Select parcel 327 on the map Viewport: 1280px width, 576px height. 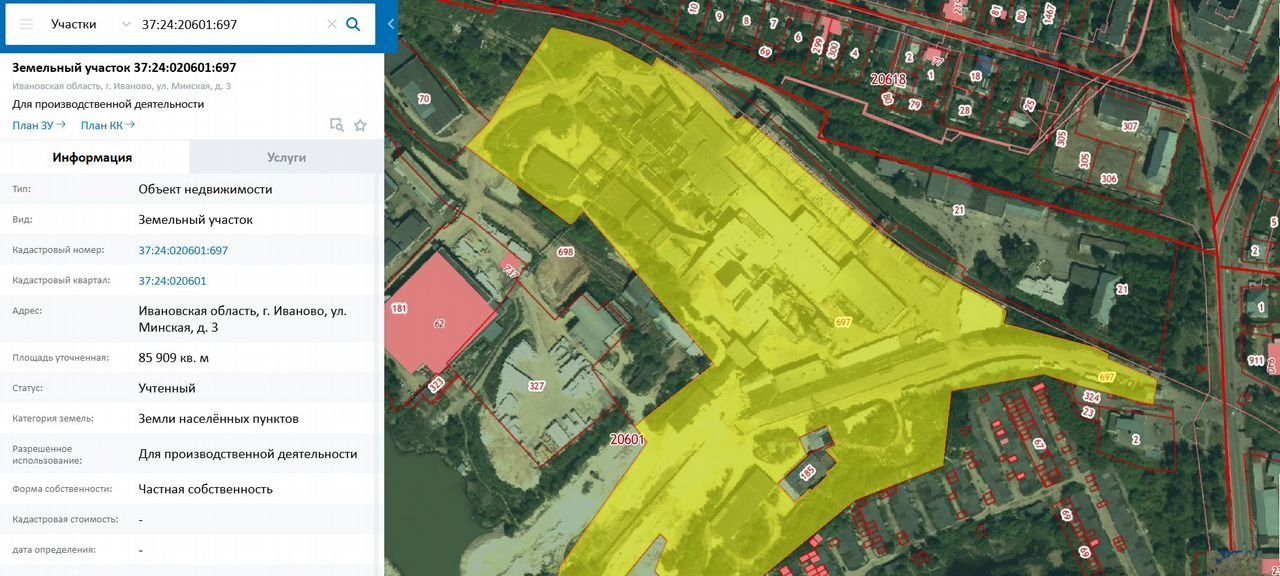[x=536, y=386]
